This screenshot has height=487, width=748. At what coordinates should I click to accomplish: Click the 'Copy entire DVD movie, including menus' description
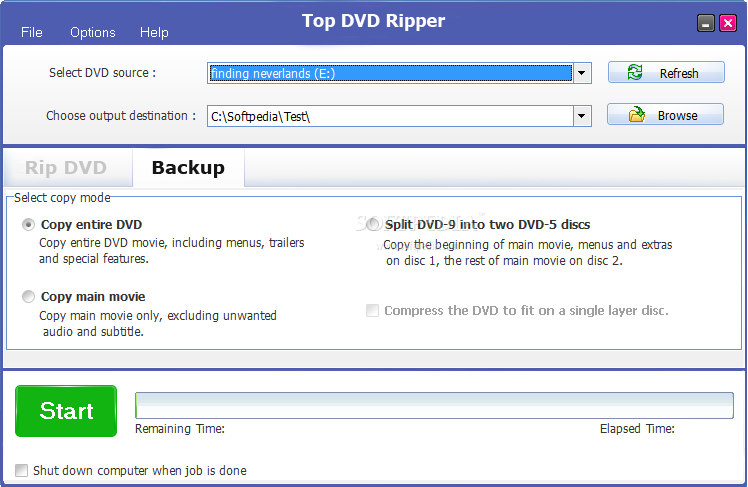point(172,250)
